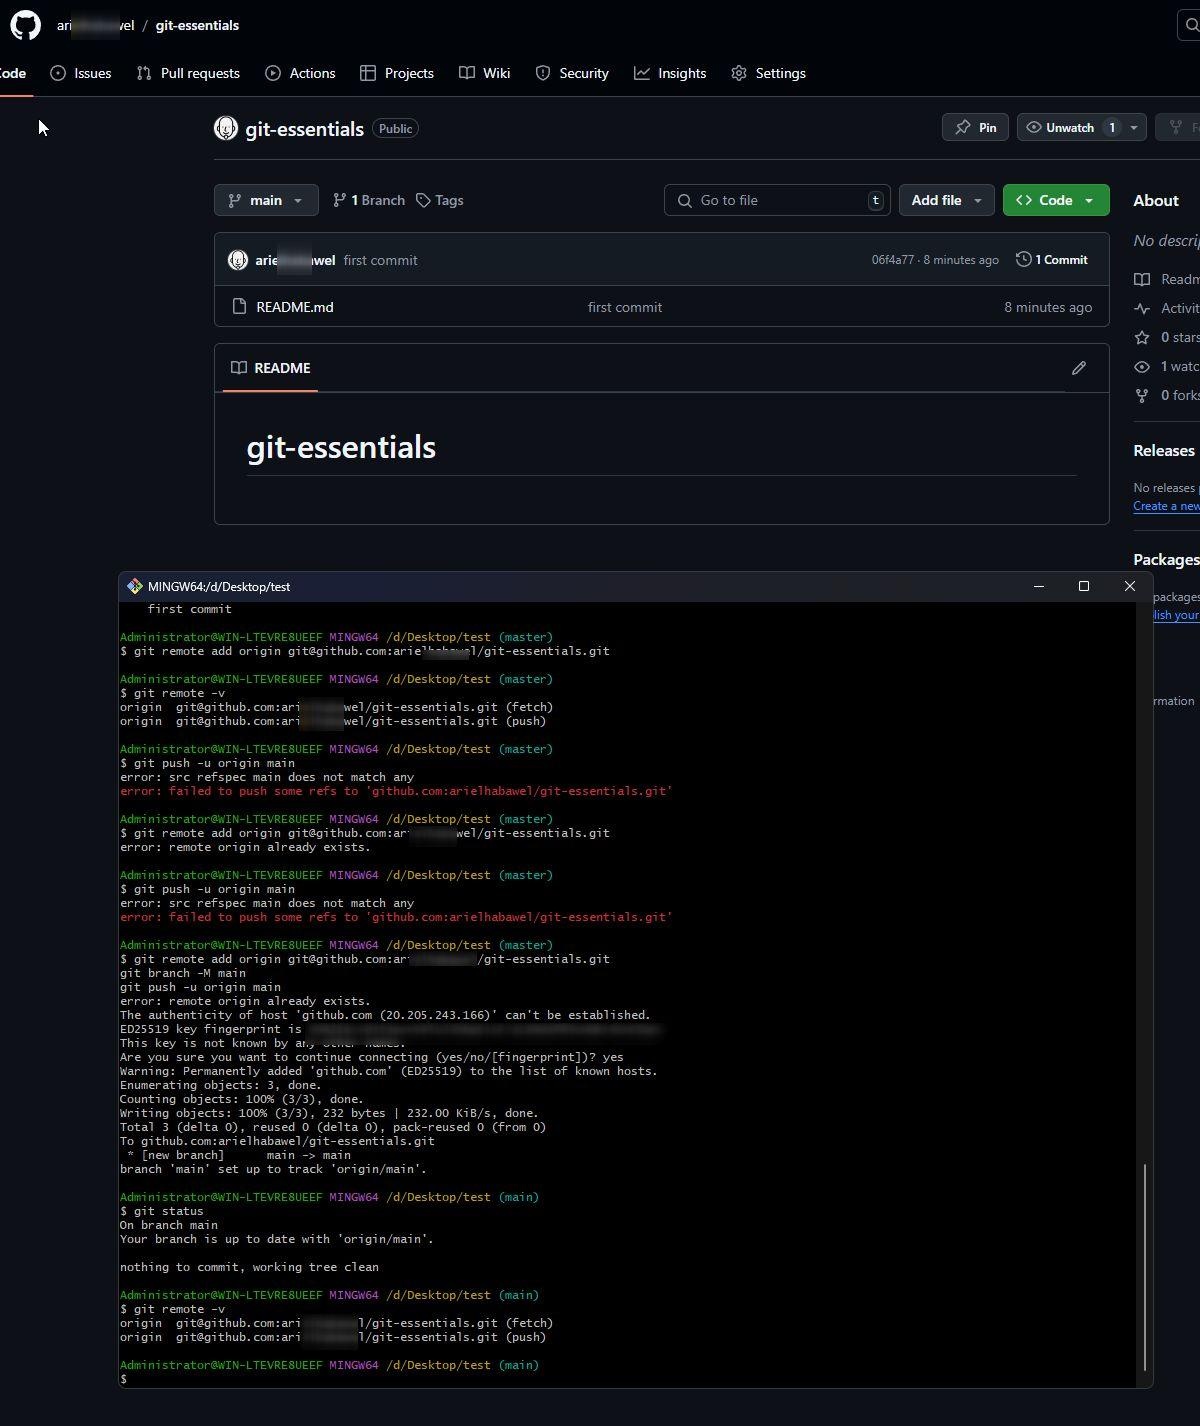This screenshot has width=1200, height=1426.
Task: Click the Insights graph icon
Action: [x=642, y=73]
